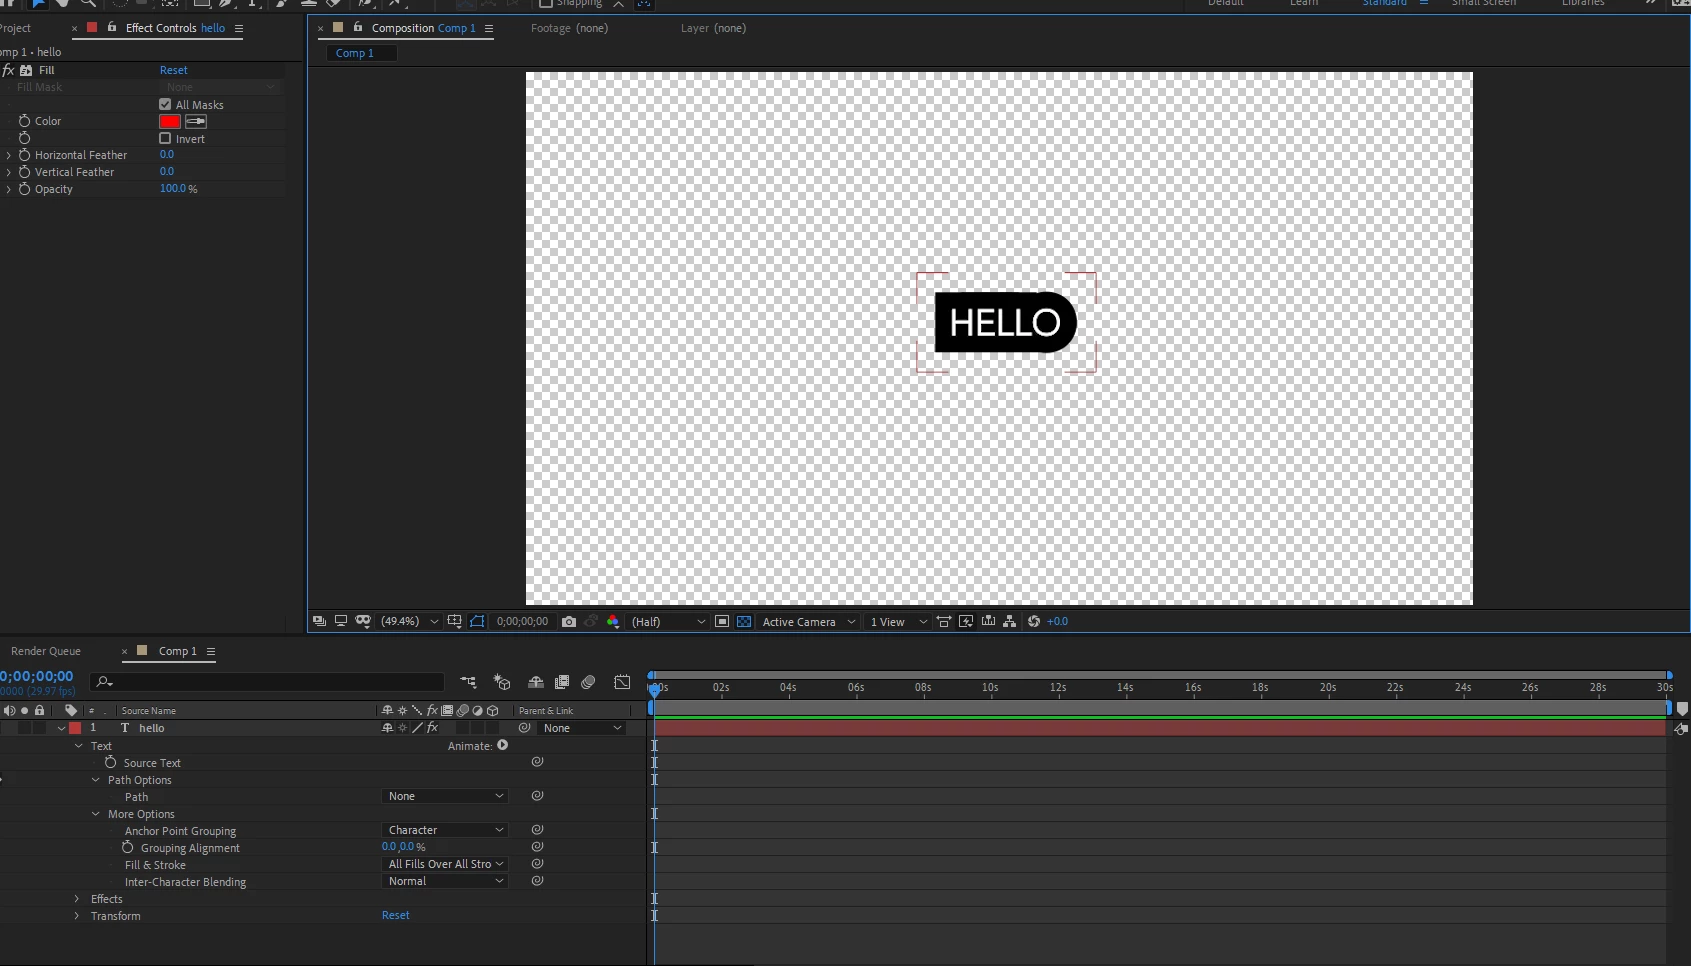This screenshot has width=1691, height=966.
Task: Click Reset Exposure icon
Action: click(1034, 621)
